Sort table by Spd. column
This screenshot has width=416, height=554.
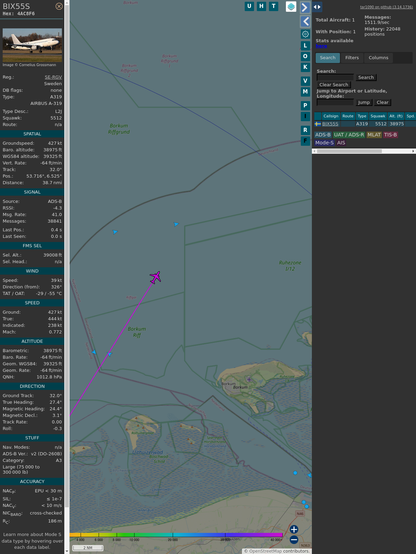(410, 116)
